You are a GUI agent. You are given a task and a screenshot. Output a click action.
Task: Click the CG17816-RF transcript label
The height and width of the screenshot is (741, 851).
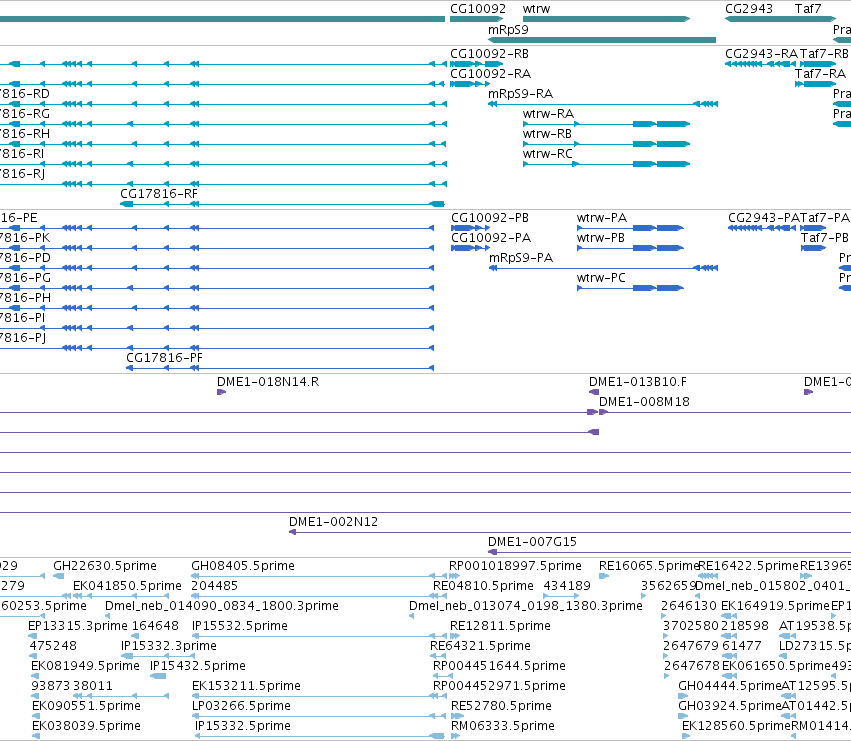[159, 194]
